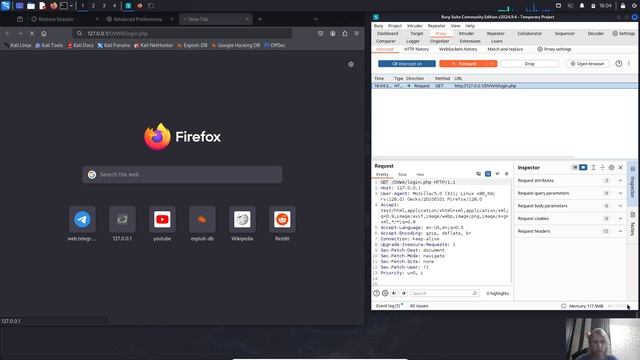Open the Burp menu in menu bar
Viewport: 640px width, 360px height.
(378, 26)
